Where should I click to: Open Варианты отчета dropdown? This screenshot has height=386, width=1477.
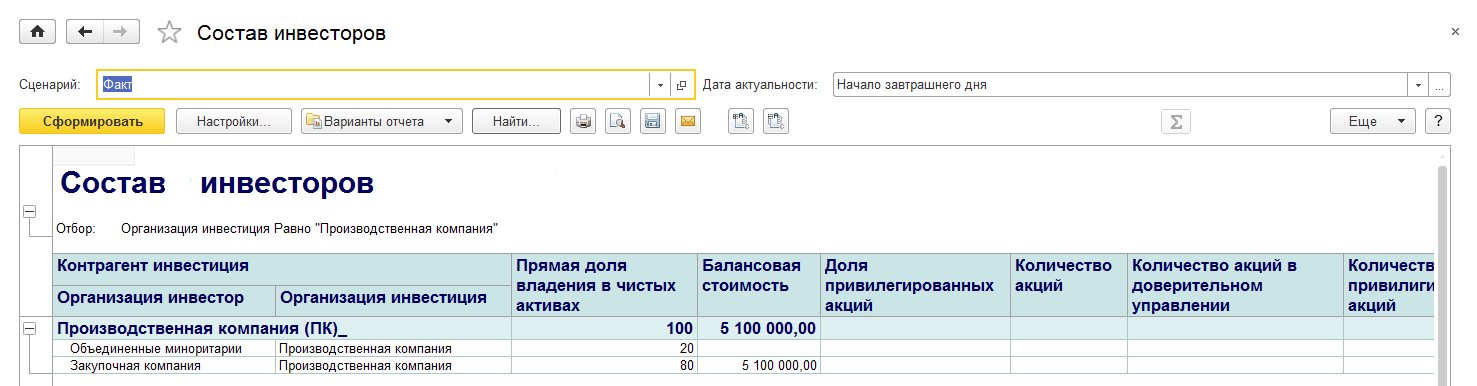coord(381,121)
